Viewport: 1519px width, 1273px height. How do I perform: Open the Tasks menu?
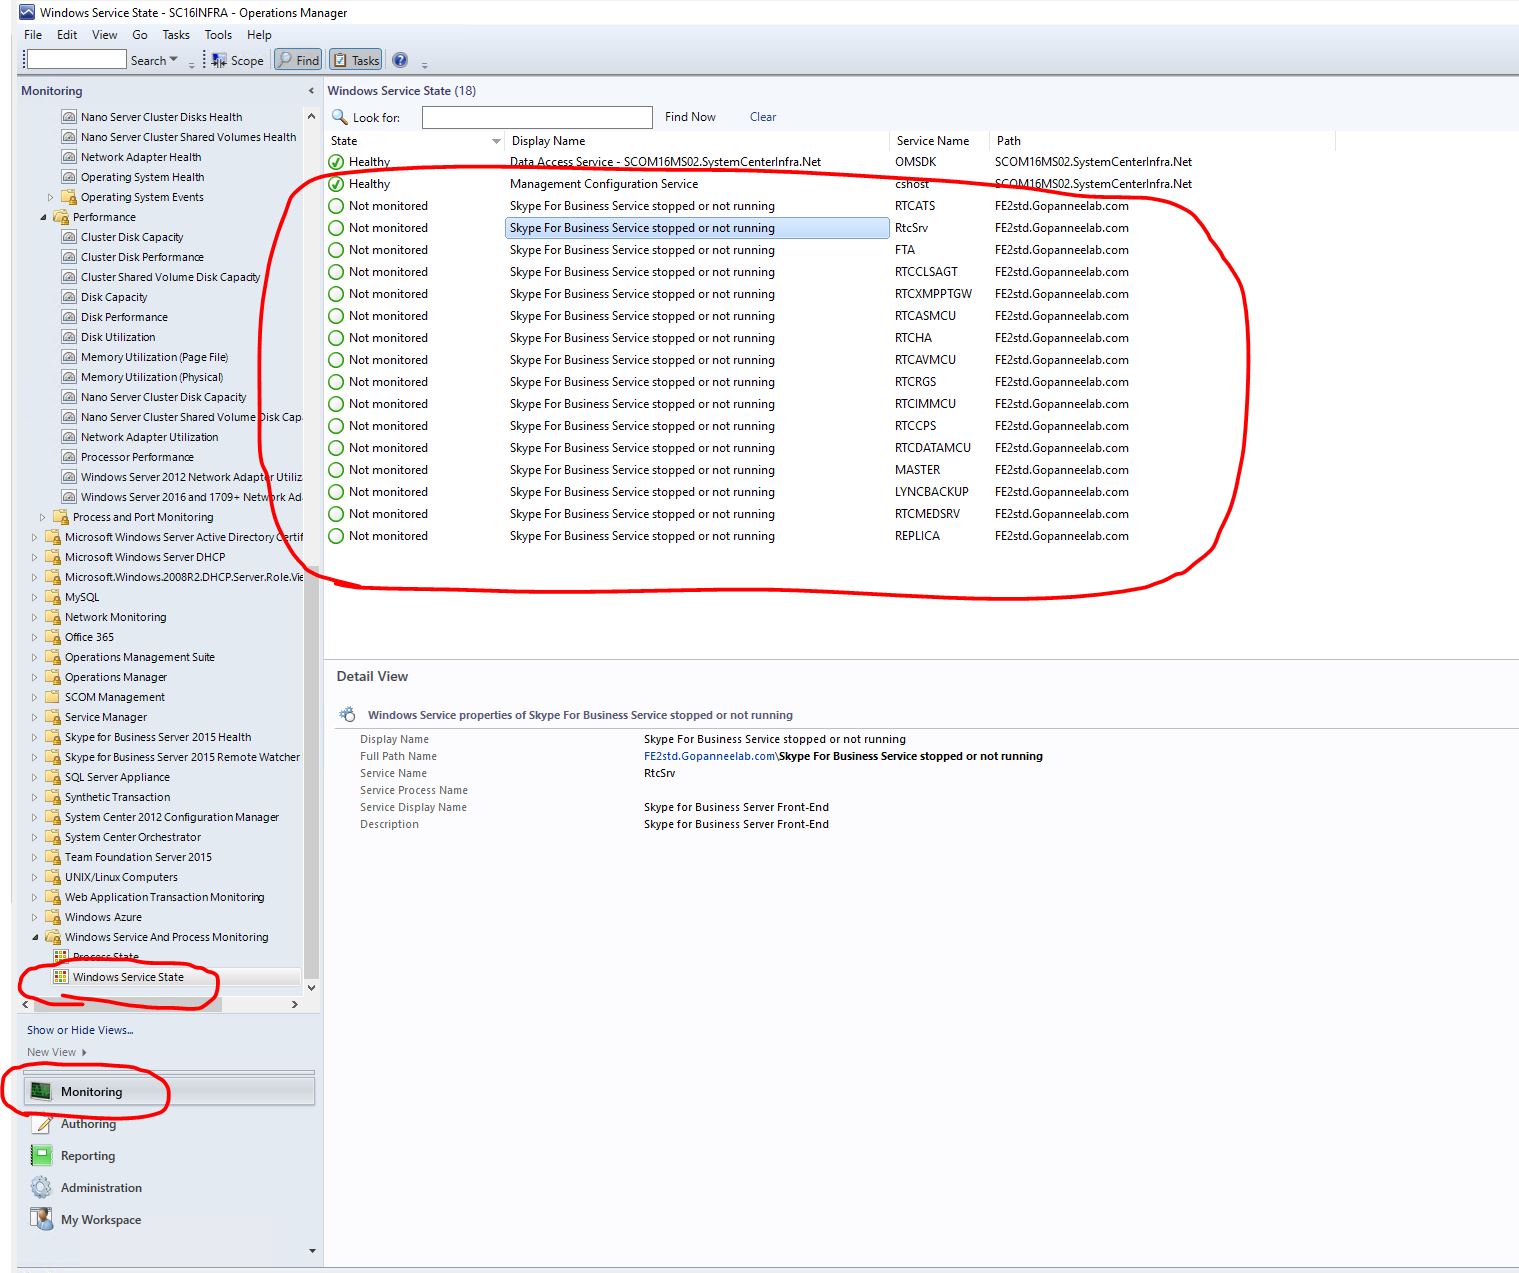pyautogui.click(x=176, y=35)
